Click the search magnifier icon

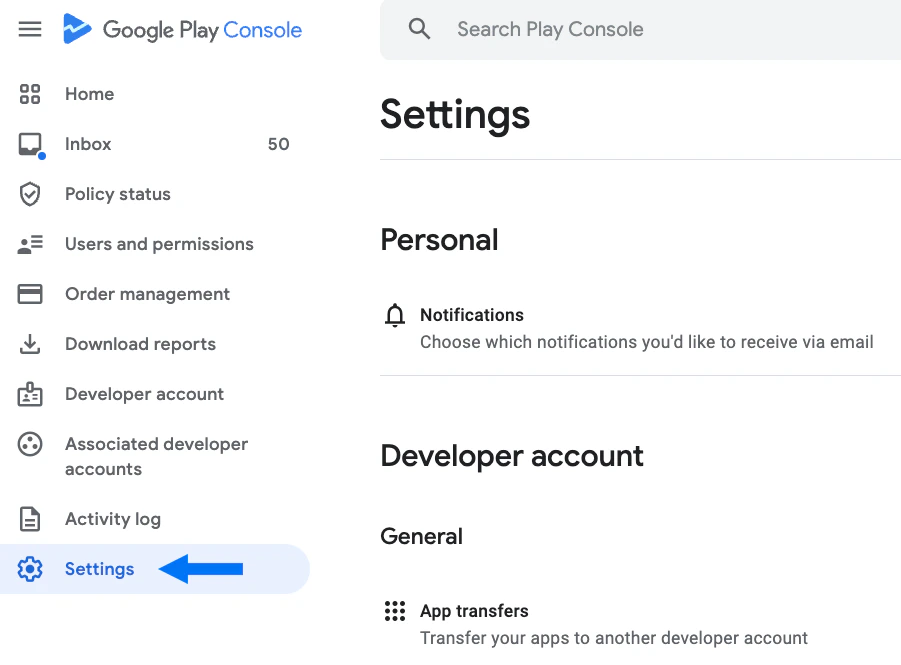point(419,28)
